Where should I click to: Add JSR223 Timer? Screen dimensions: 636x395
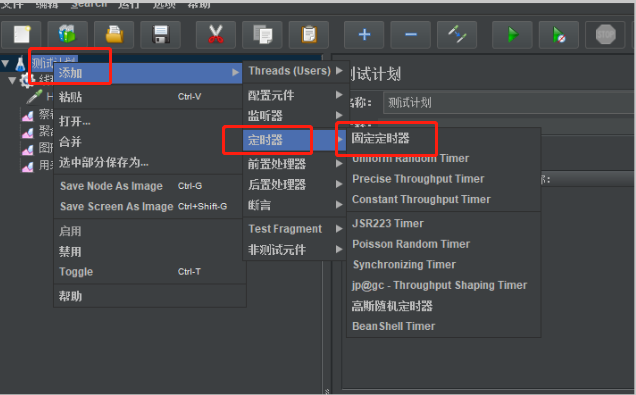pos(443,223)
